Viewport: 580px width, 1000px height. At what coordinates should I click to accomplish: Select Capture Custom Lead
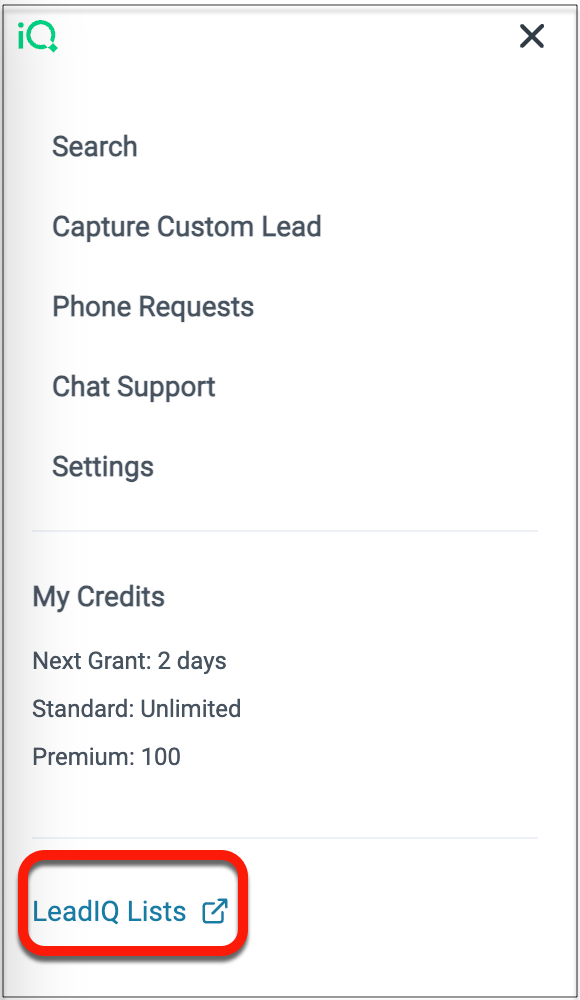point(187,226)
